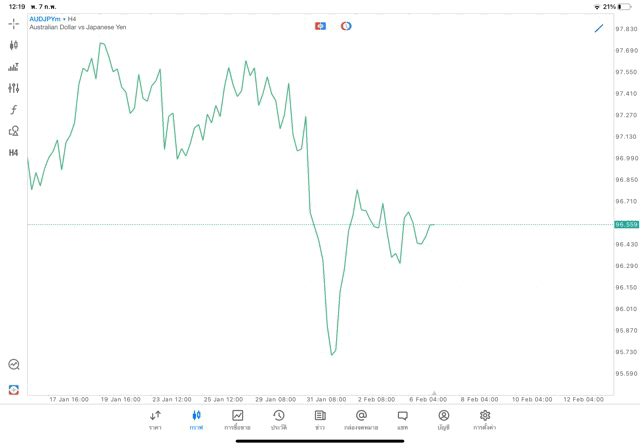Viewport: 640px width, 447px height.
Task: Open the ประวัติ (History) tab
Action: [x=278, y=420]
